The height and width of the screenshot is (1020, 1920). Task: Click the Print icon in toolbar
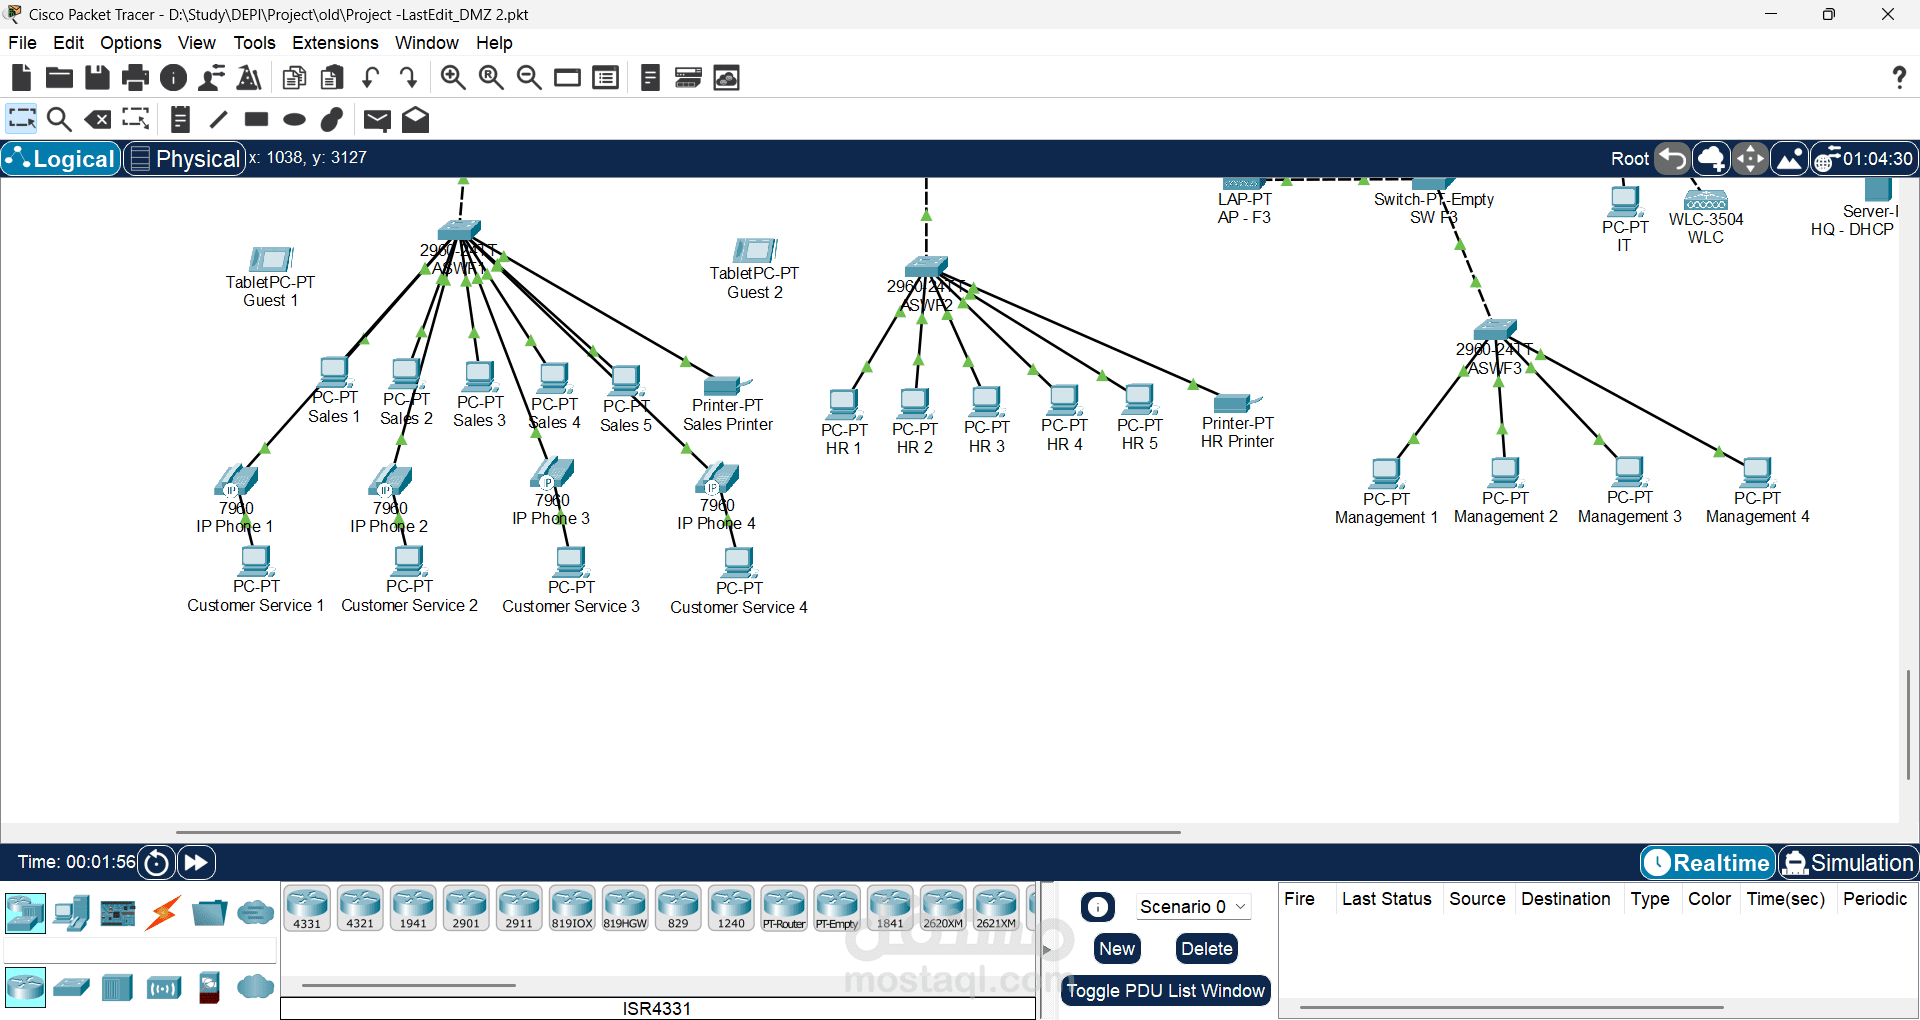pos(135,78)
